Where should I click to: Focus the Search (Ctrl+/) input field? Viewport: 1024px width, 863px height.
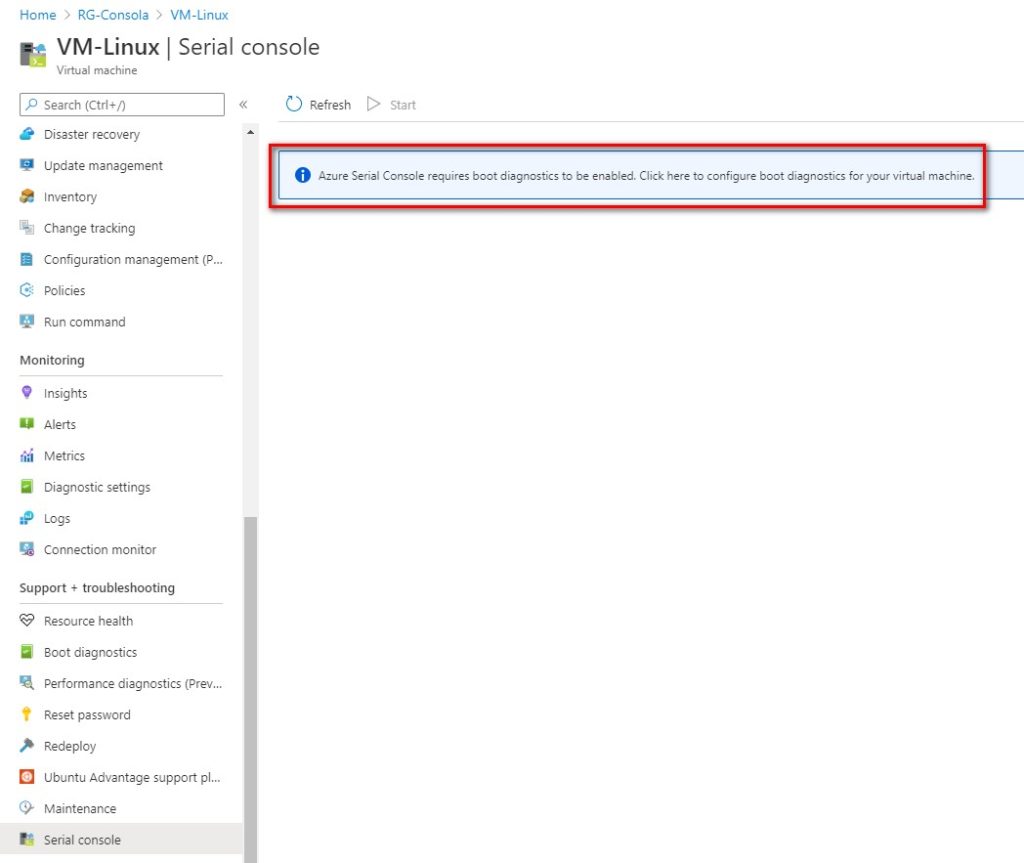(x=122, y=105)
